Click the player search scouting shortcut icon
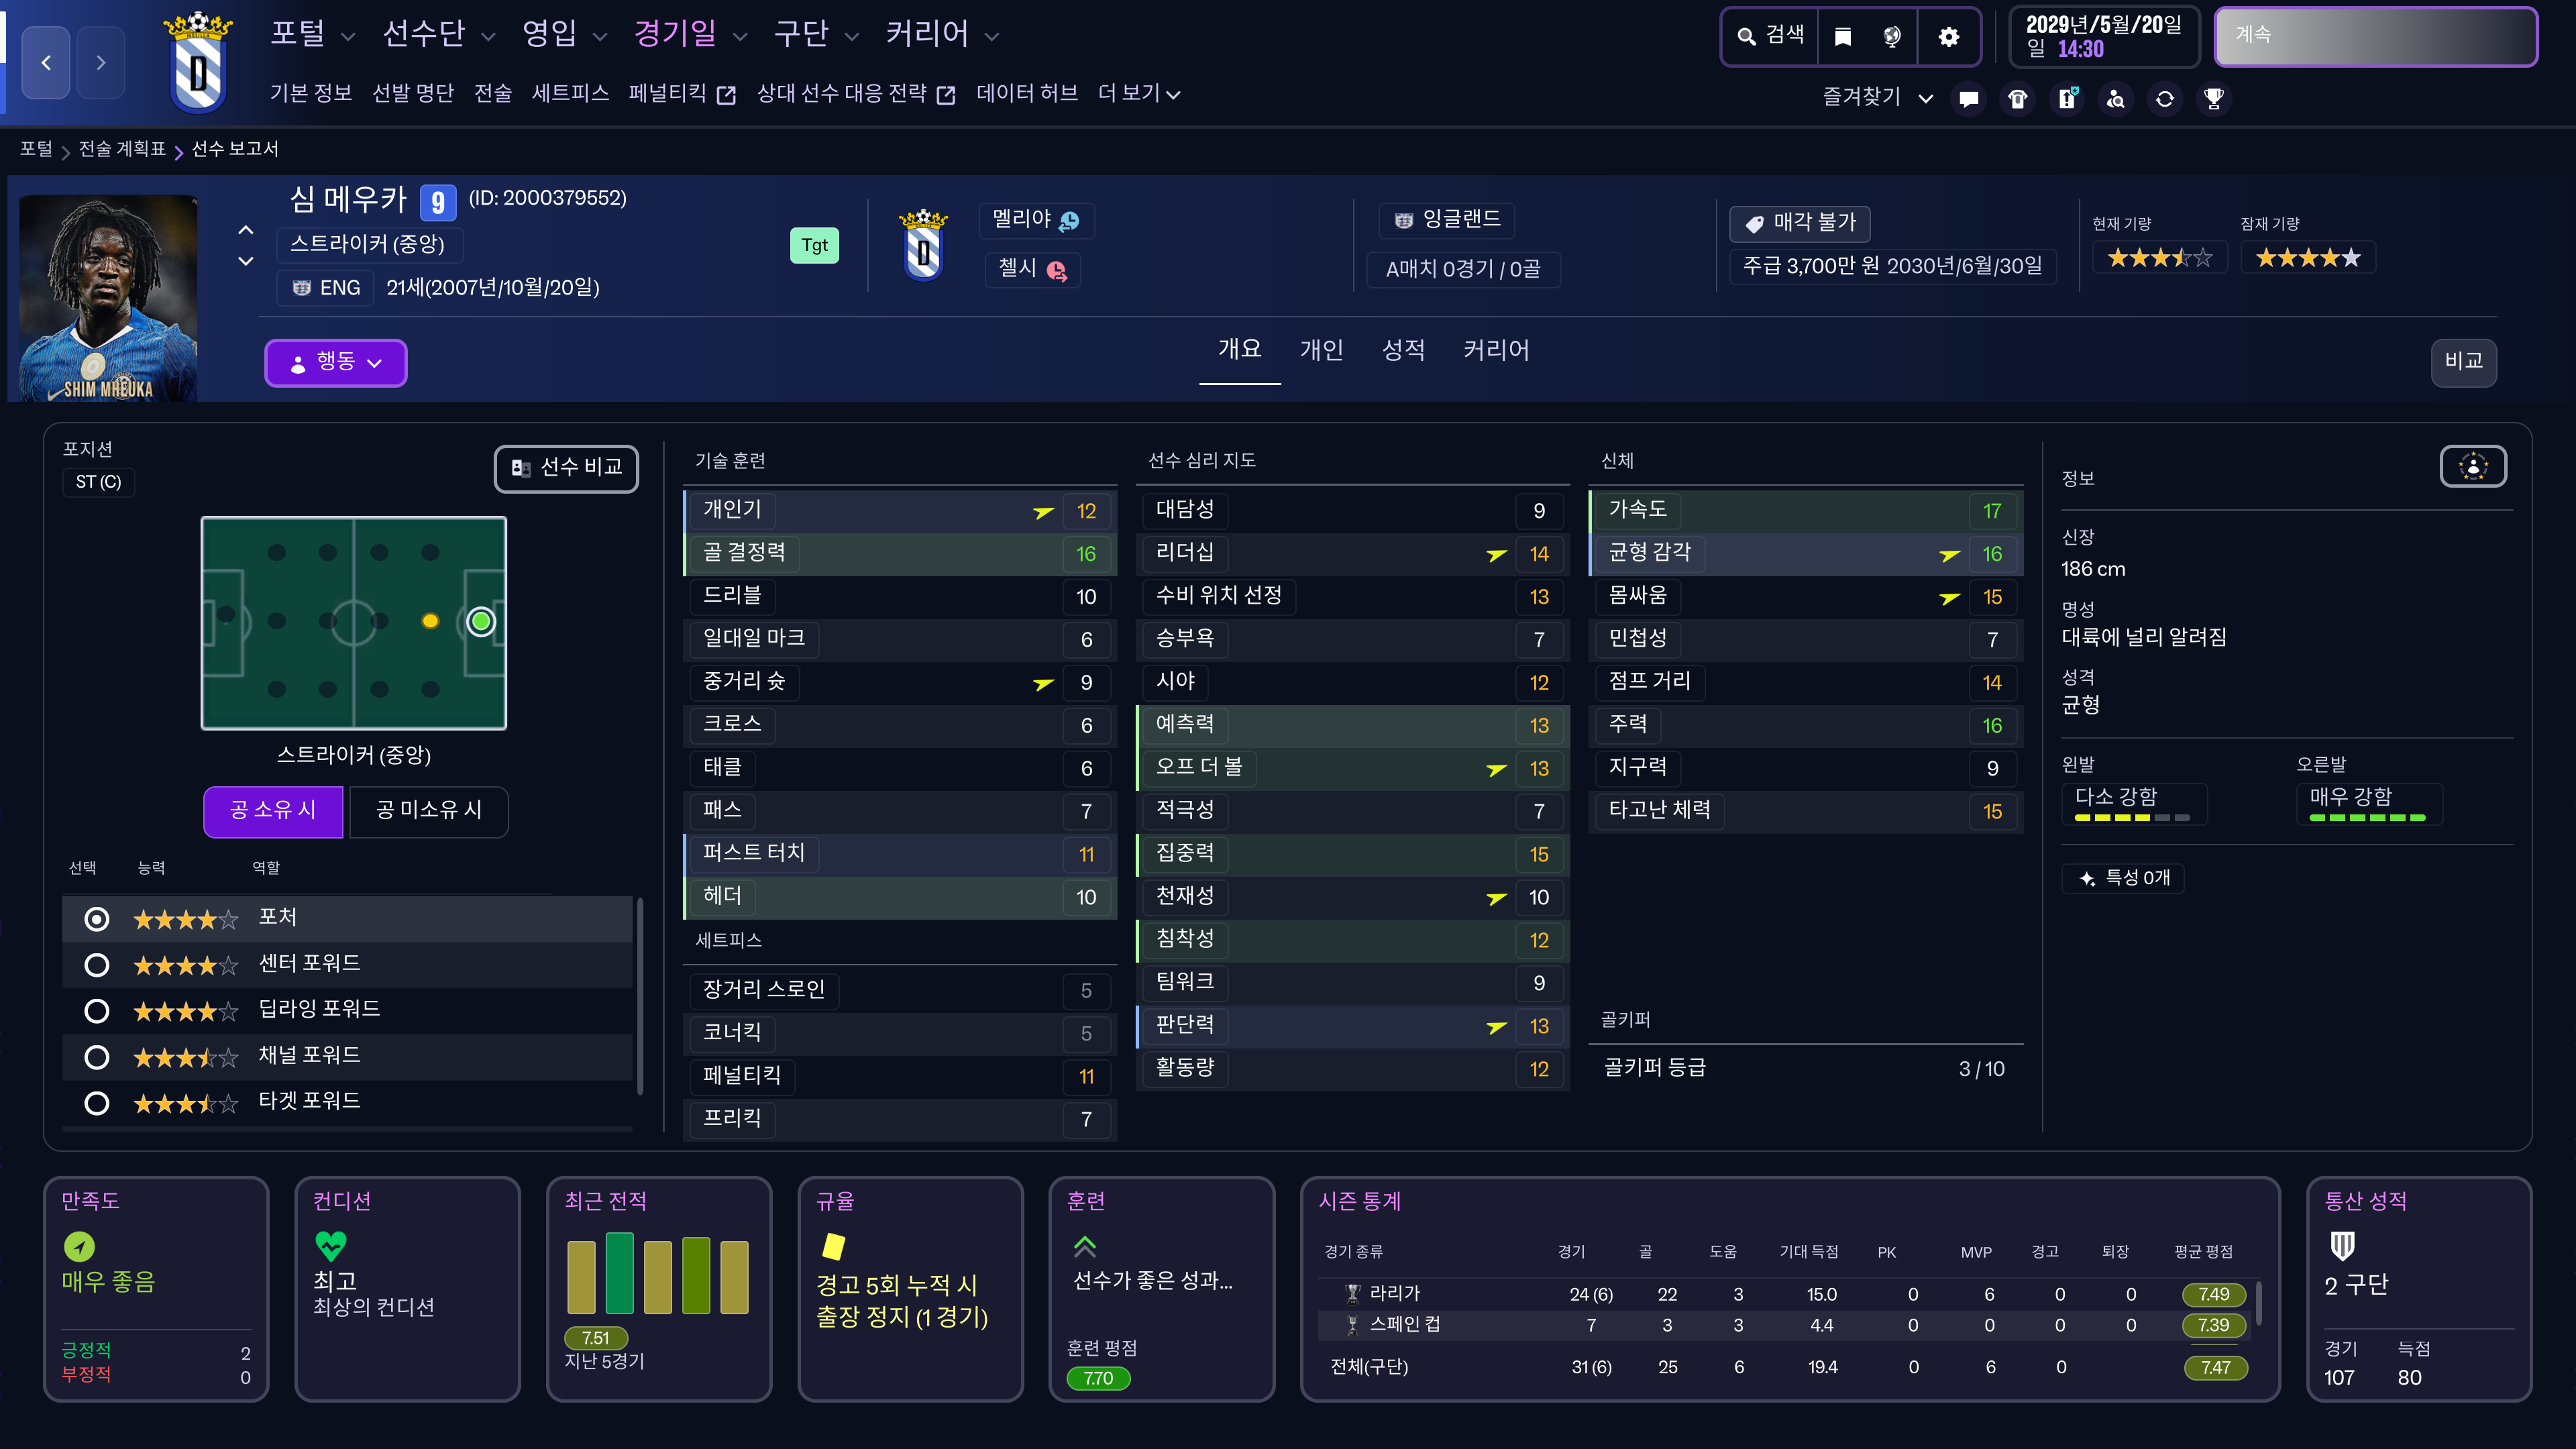 click(x=2115, y=99)
